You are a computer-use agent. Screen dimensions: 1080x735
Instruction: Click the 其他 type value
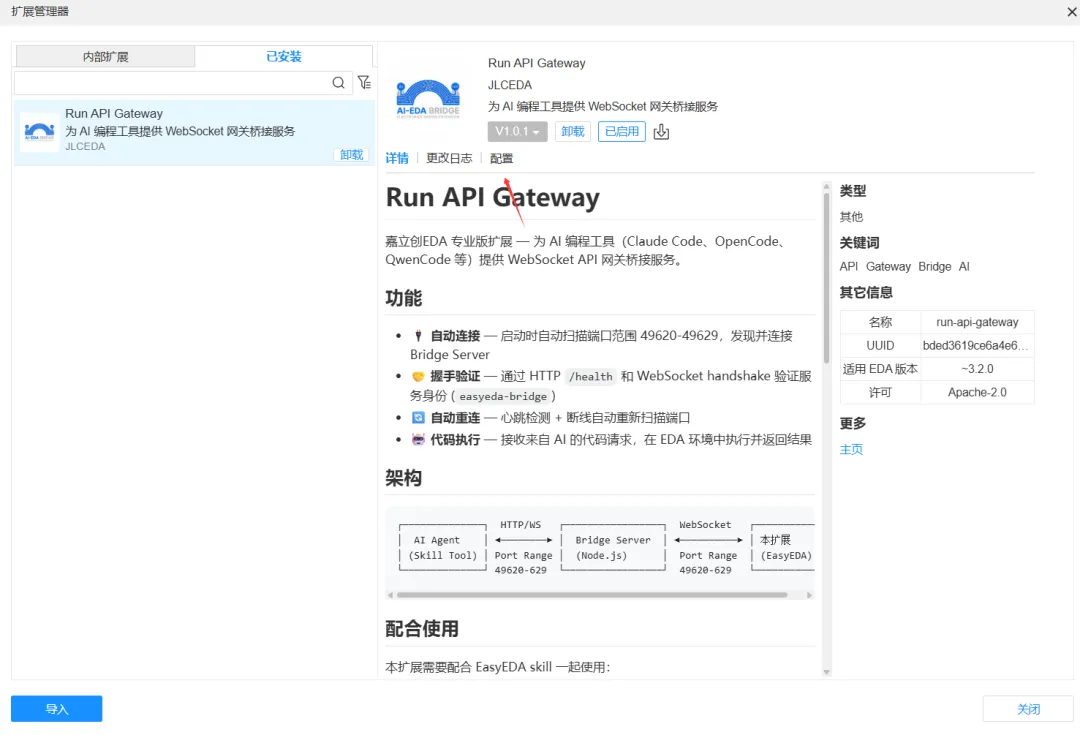click(851, 217)
